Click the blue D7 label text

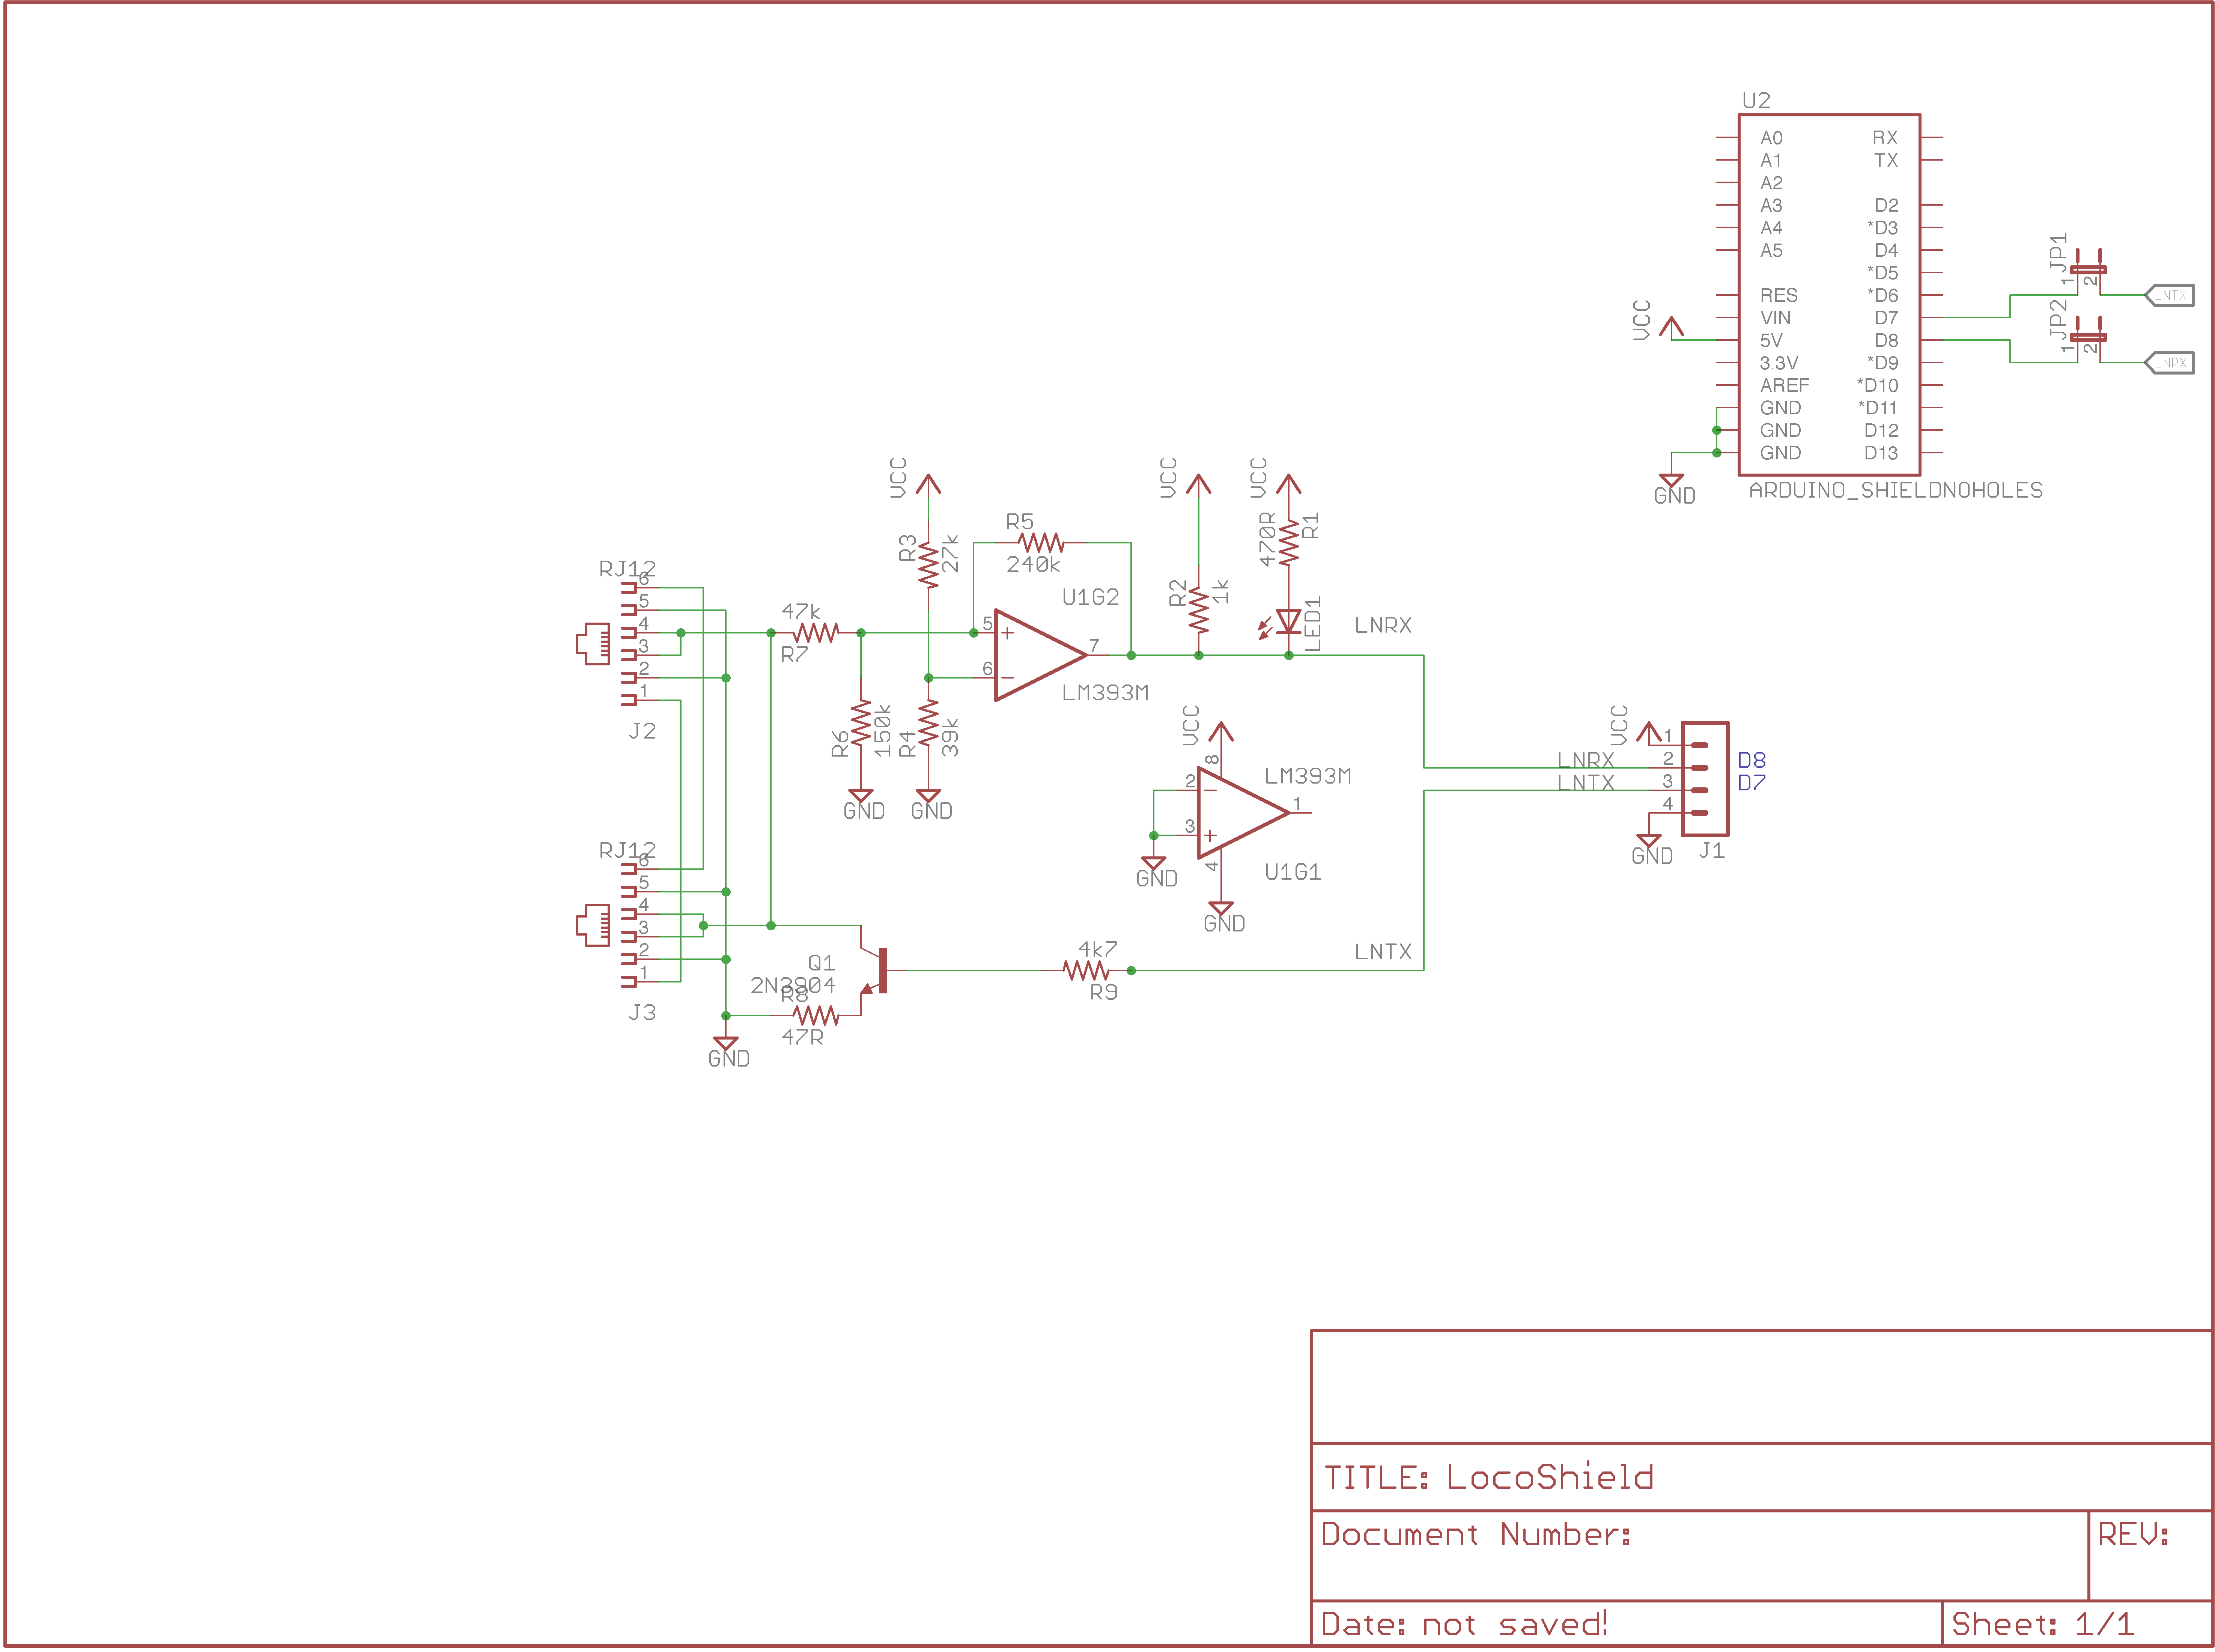tap(1751, 782)
